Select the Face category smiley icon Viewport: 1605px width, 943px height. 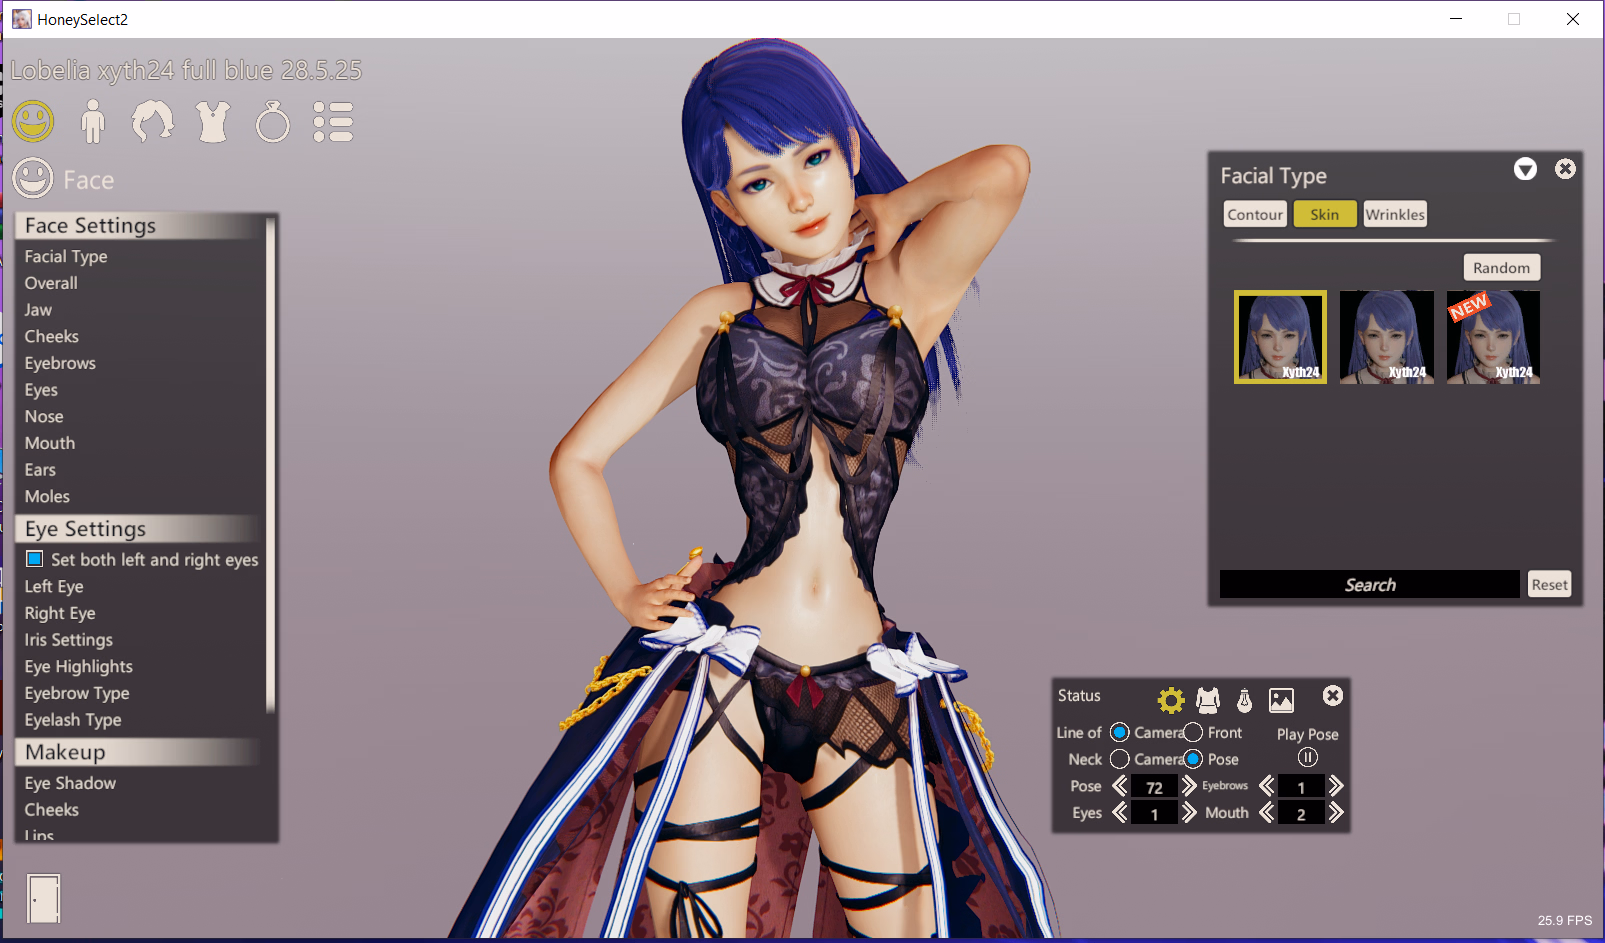pos(33,122)
